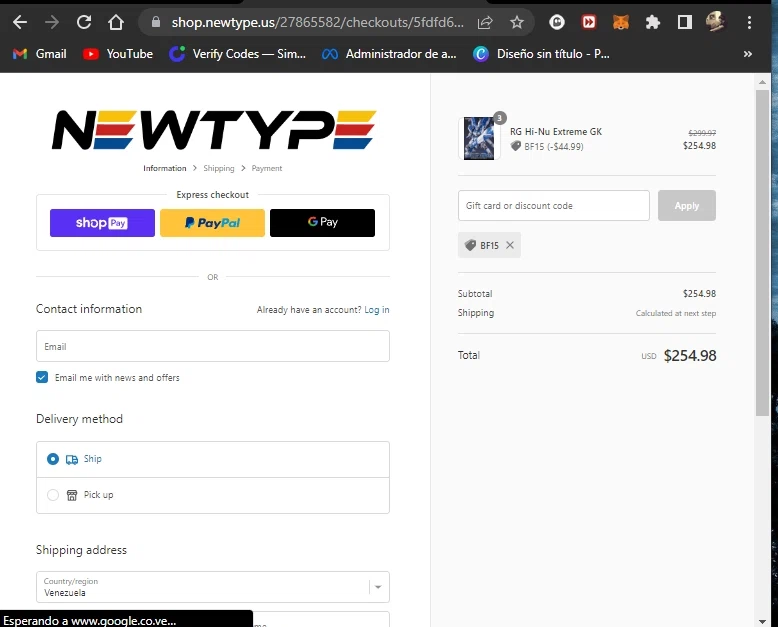The image size is (778, 627).
Task: Click the BF15 tag icon under the product name
Action: (516, 146)
